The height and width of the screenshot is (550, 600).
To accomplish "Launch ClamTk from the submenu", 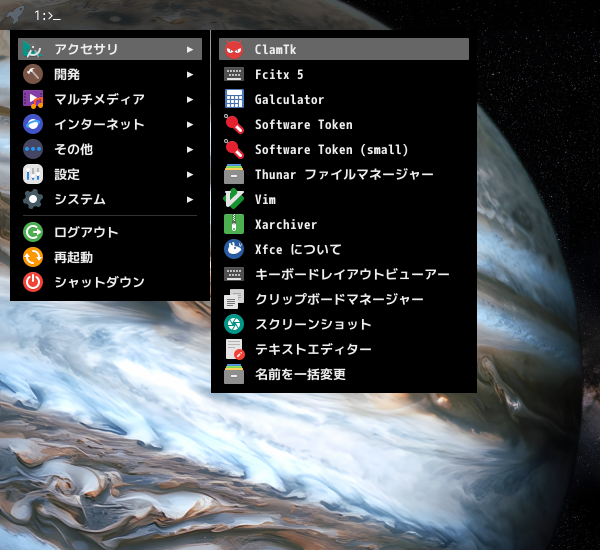I will [x=344, y=49].
